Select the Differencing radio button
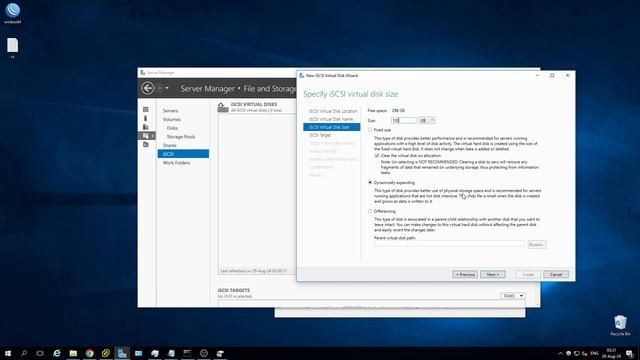The image size is (640, 360). pyautogui.click(x=370, y=211)
